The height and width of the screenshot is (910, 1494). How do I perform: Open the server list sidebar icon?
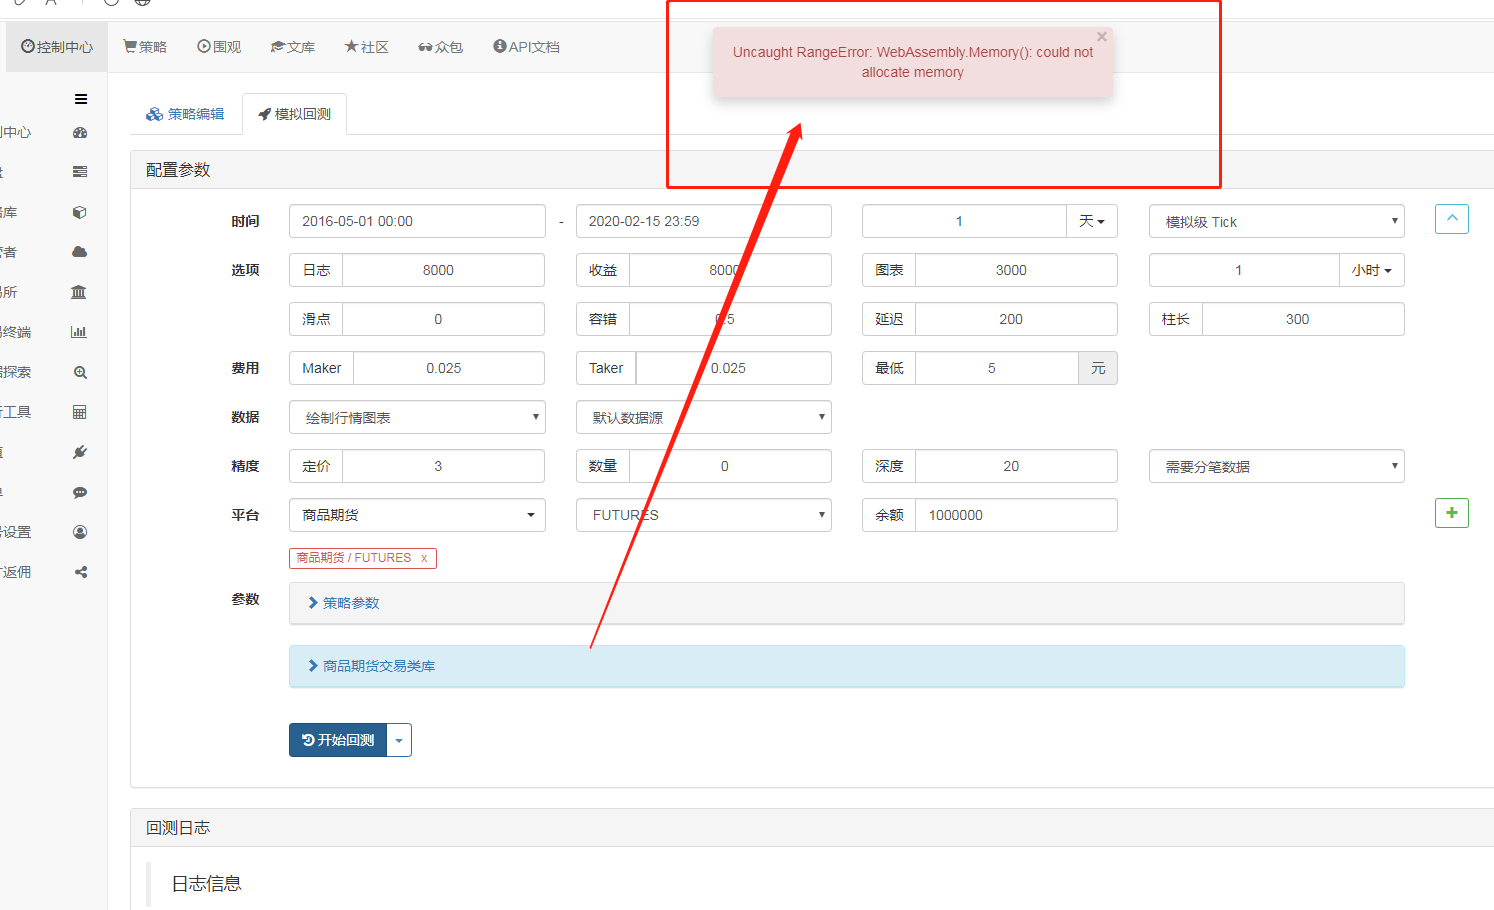(80, 172)
